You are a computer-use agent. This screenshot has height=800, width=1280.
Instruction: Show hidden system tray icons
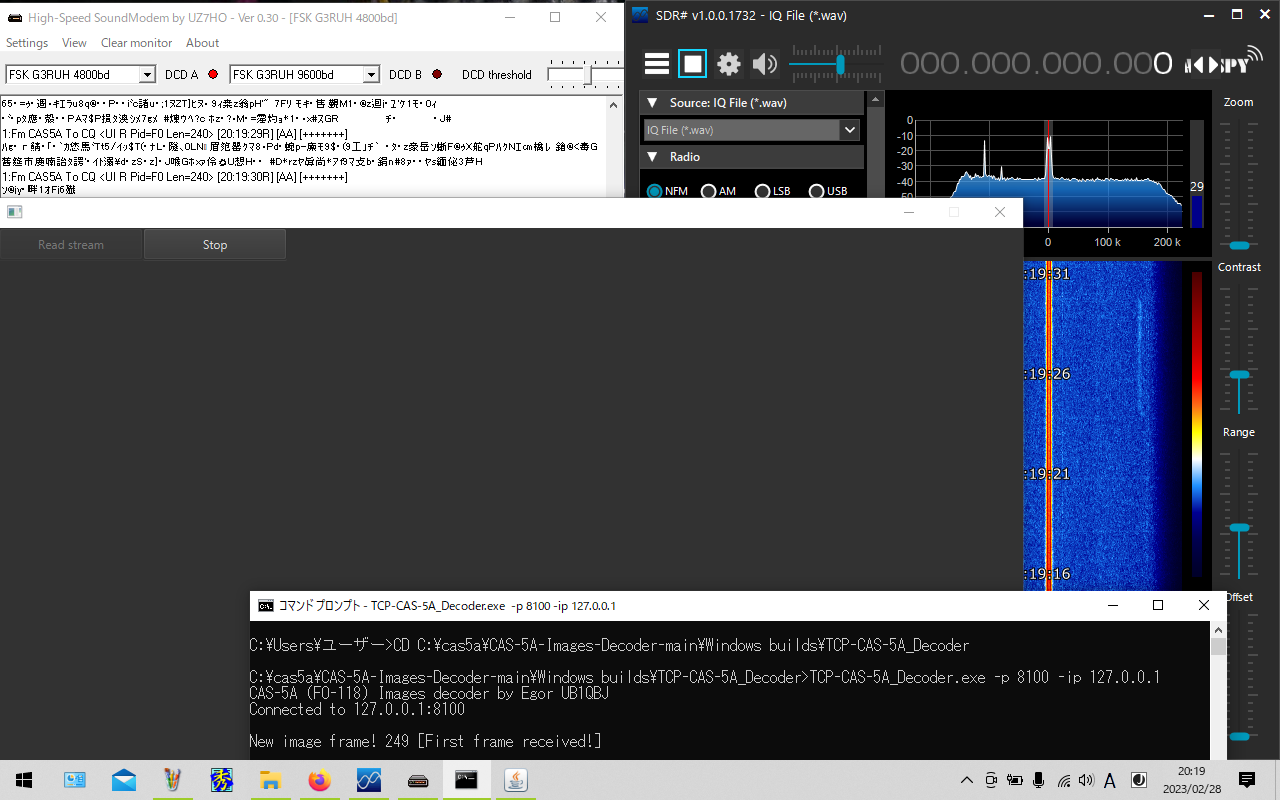[966, 780]
